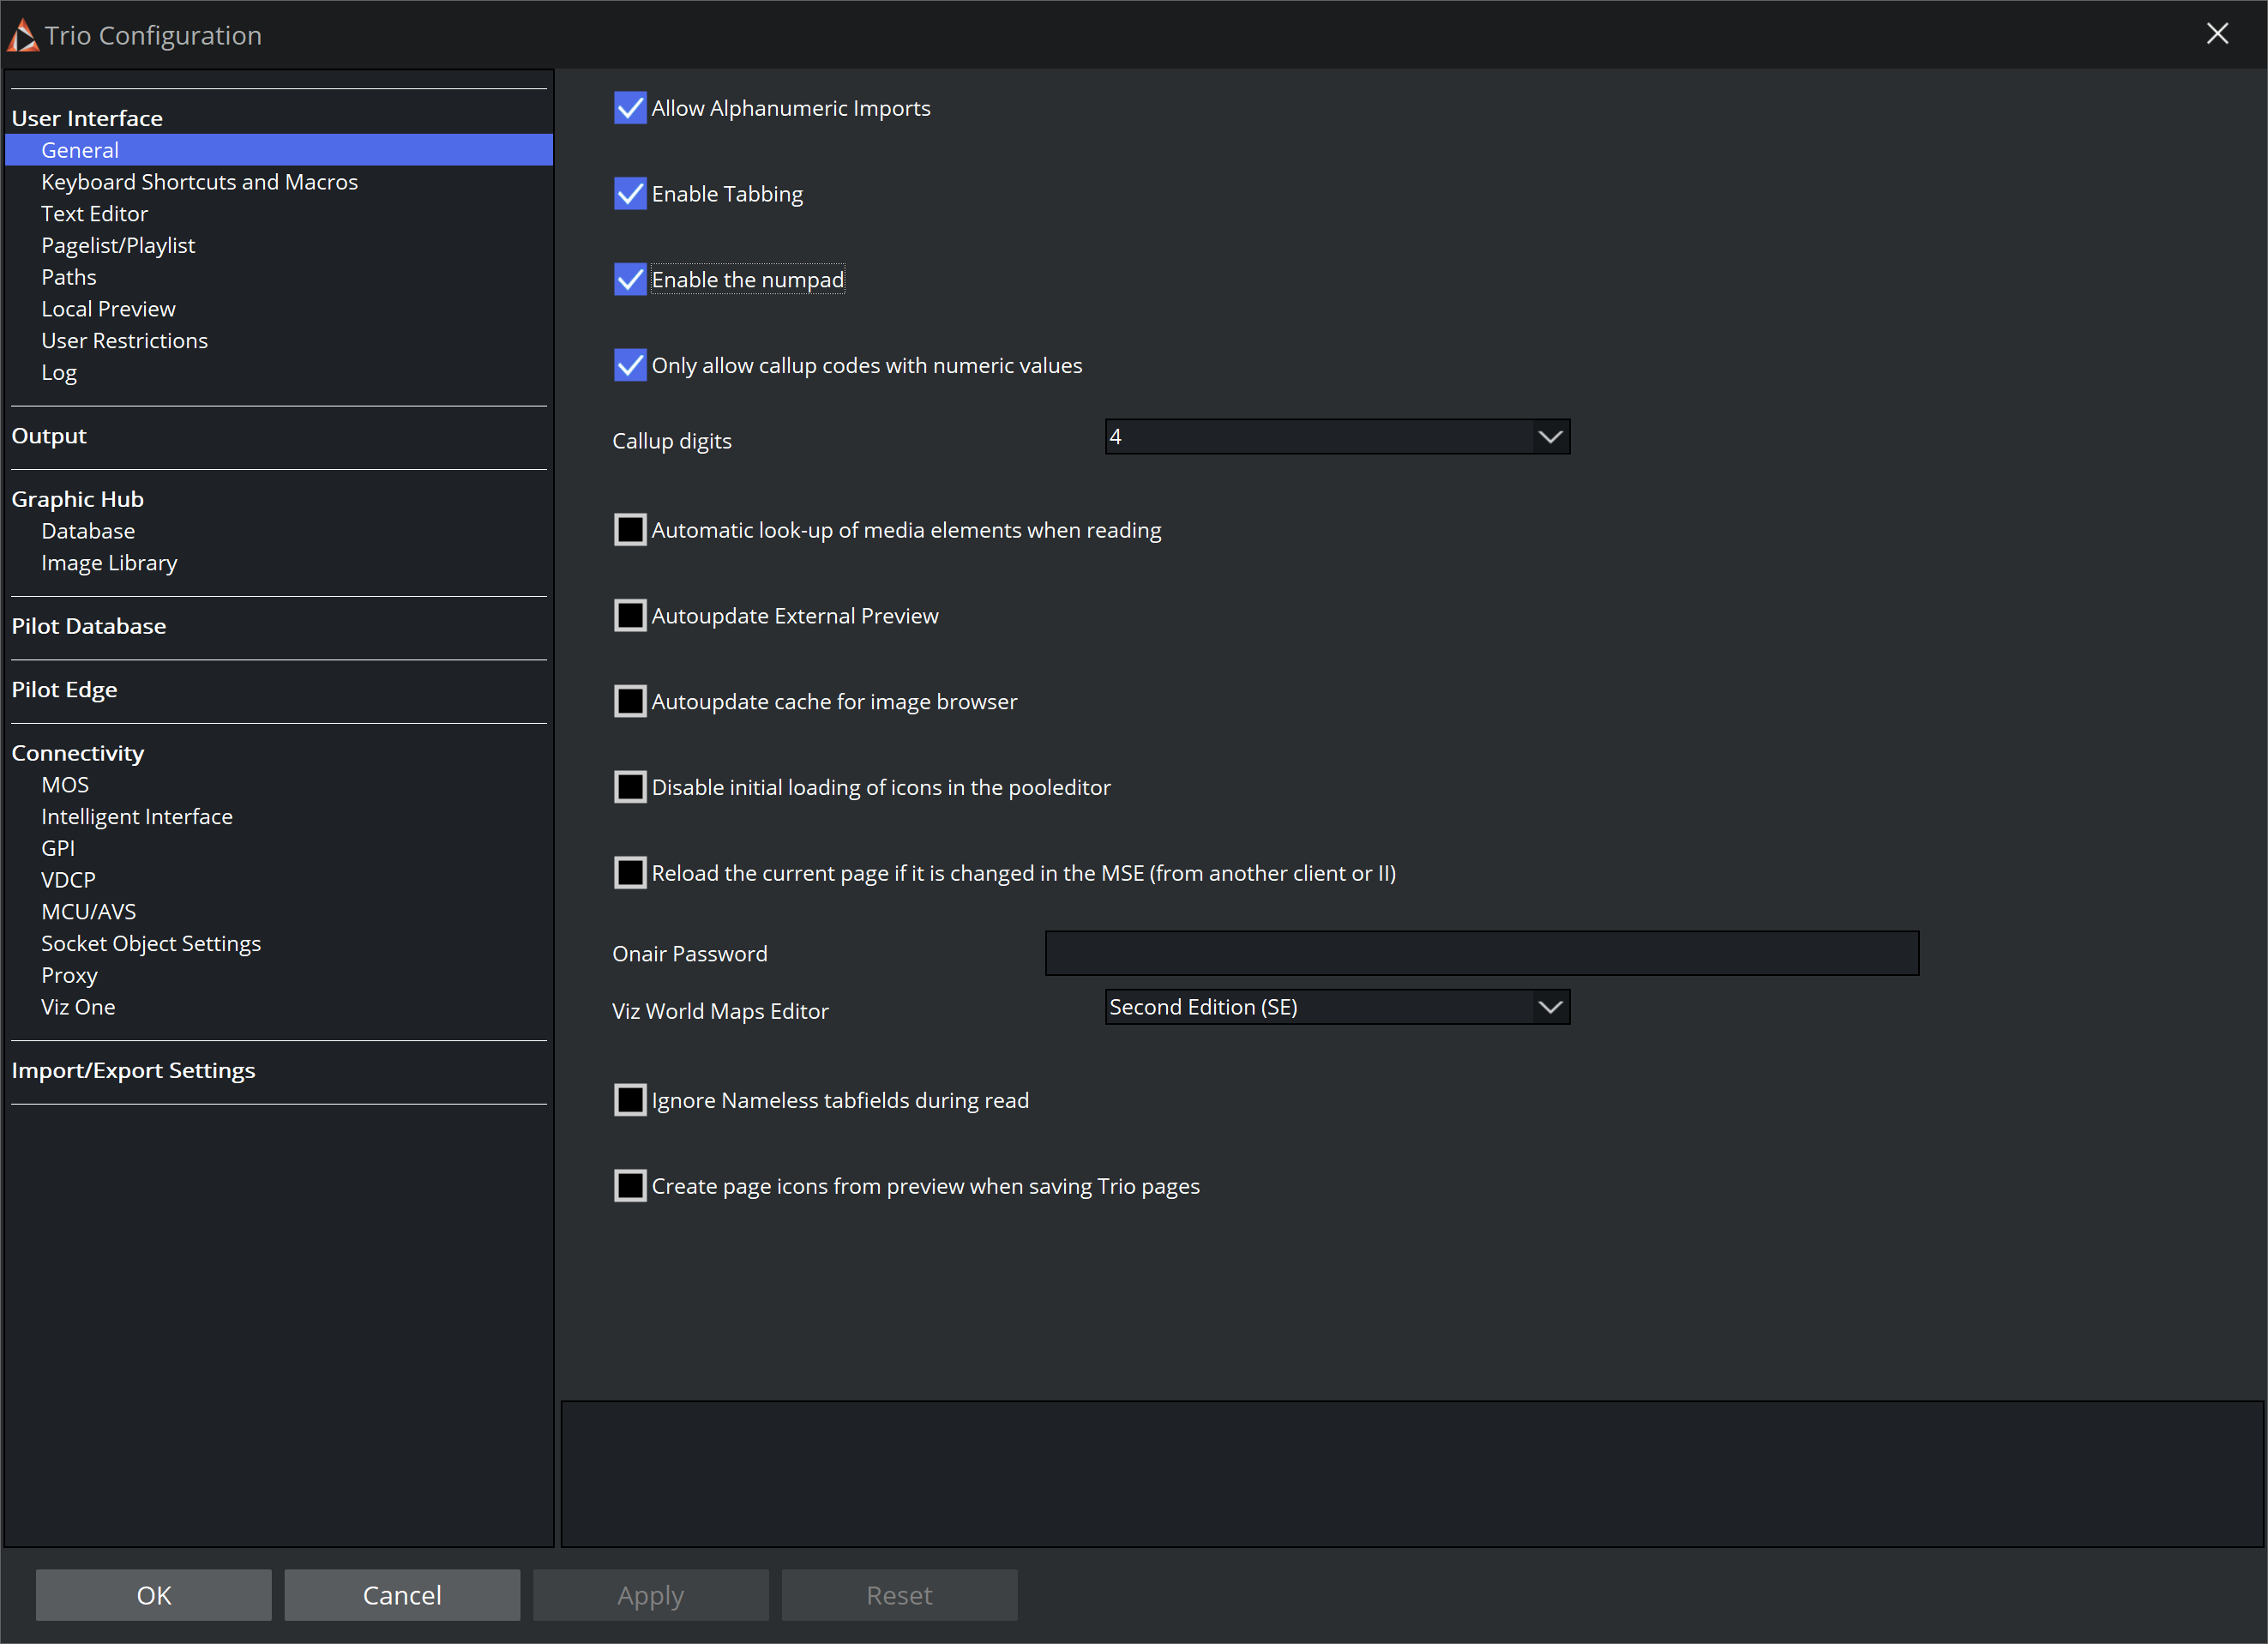
Task: Open the Callup digits dropdown
Action: tap(1337, 437)
